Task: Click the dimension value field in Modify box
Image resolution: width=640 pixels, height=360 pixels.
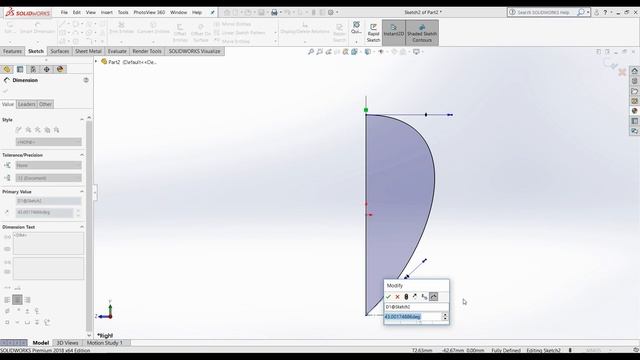Action: tap(413, 317)
